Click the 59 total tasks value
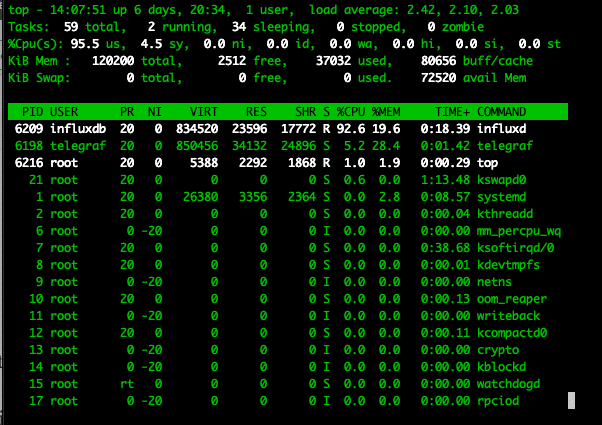Screen dimensions: 602x425 tap(71, 26)
